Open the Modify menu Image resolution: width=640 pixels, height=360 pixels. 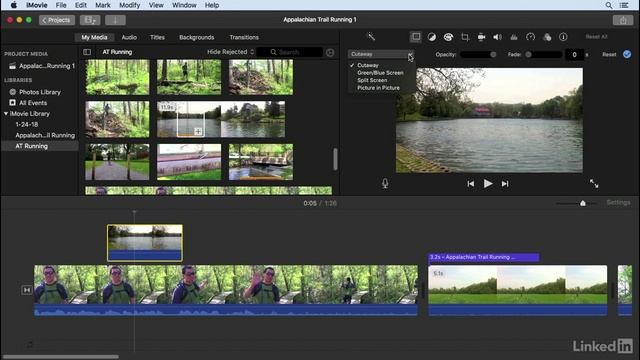tap(129, 5)
